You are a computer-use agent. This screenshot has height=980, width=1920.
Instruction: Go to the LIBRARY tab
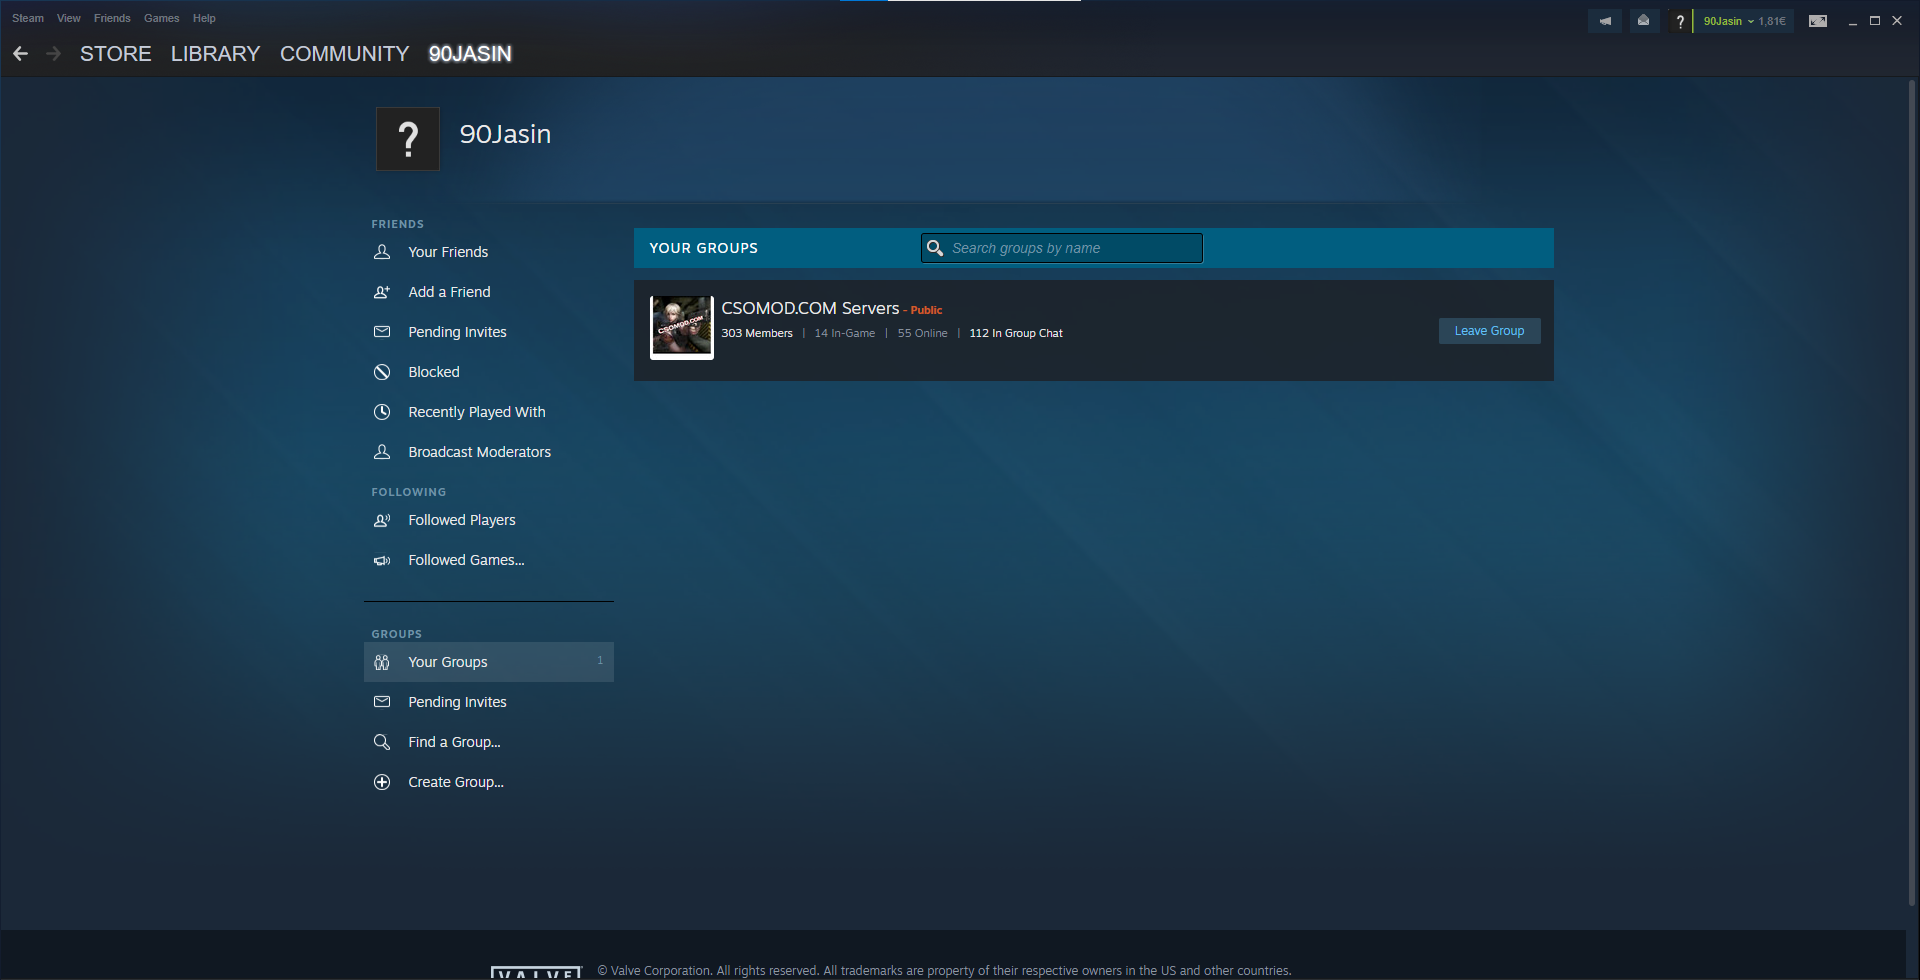pyautogui.click(x=215, y=54)
